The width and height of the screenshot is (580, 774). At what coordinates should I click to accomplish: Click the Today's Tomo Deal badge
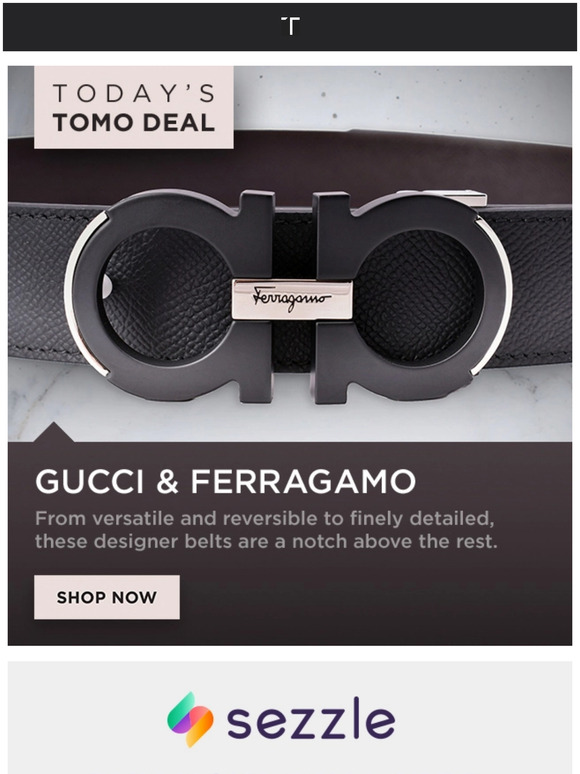134,108
